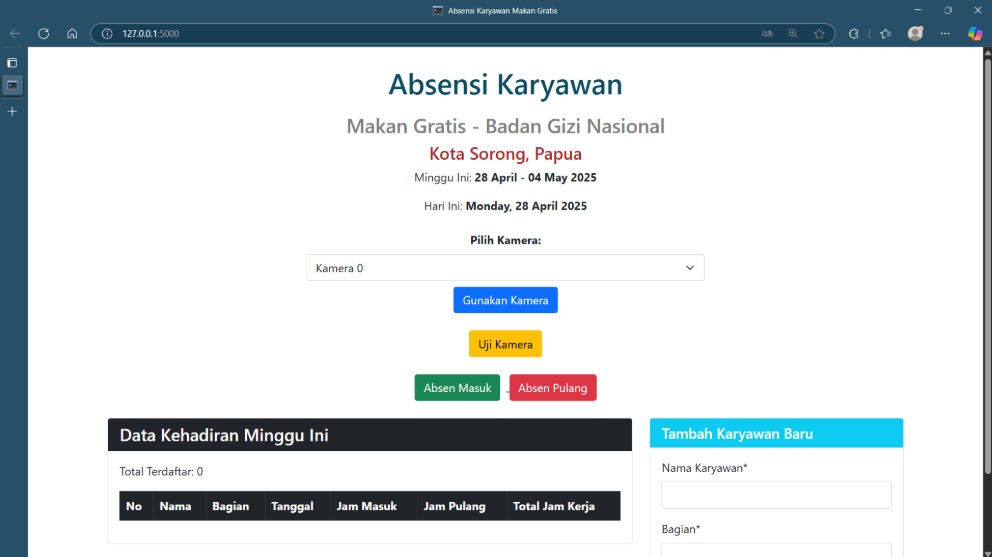The height and width of the screenshot is (557, 992).
Task: Add page to favorites star icon
Action: (x=819, y=34)
